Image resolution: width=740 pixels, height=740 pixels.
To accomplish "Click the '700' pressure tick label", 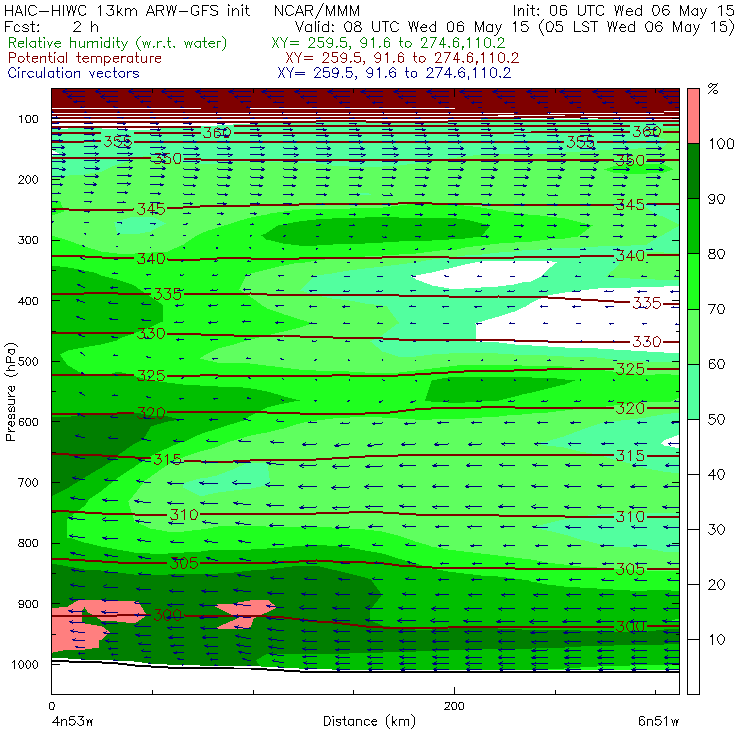I will click(x=28, y=482).
